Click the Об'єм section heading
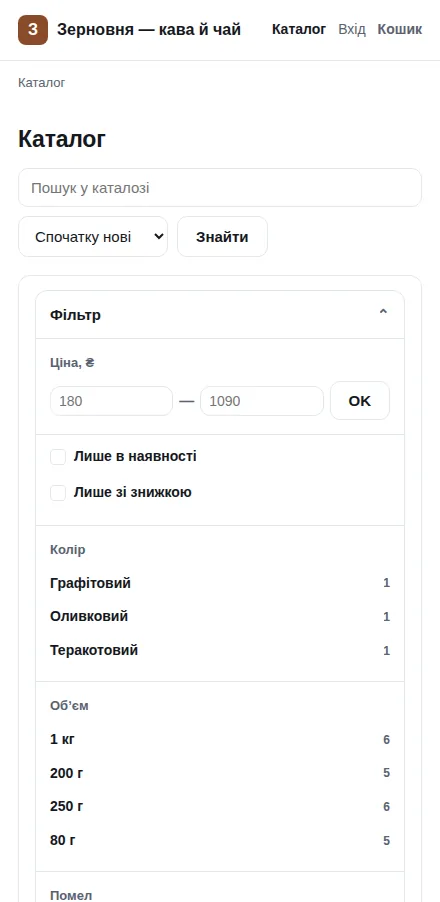This screenshot has width=440, height=902. tap(69, 706)
